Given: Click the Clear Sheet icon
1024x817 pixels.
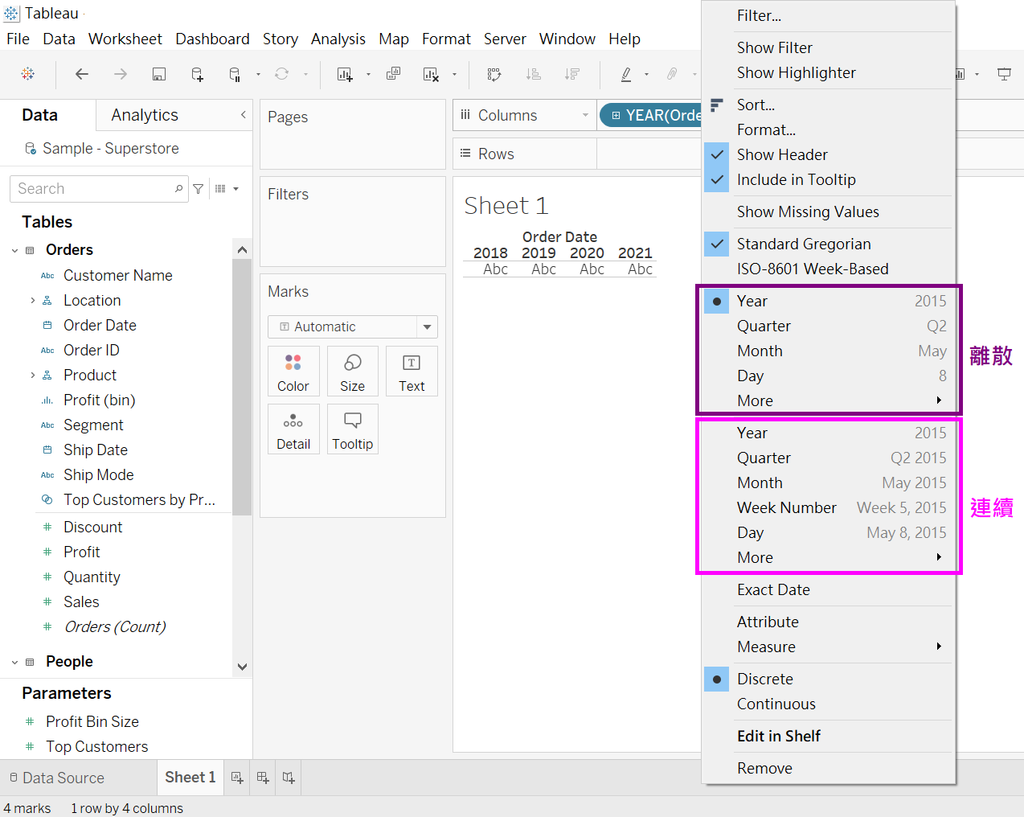Looking at the screenshot, I should pos(431,74).
